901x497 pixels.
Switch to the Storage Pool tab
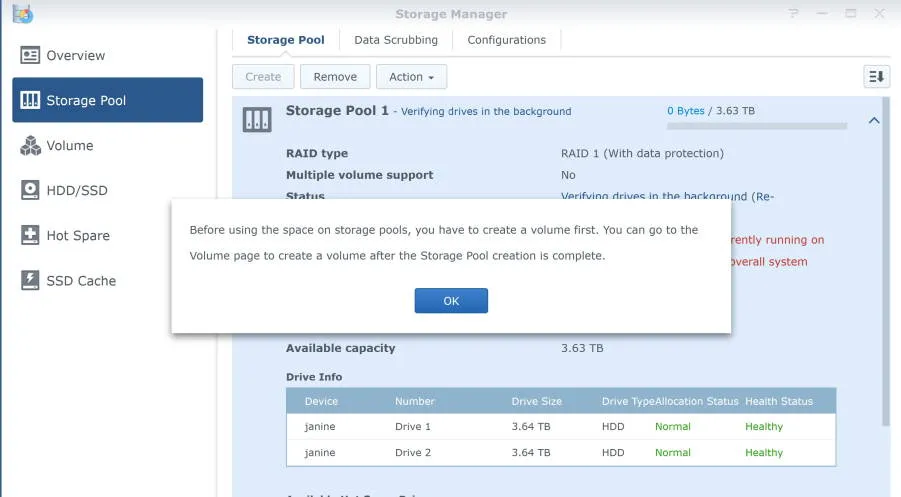(286, 40)
